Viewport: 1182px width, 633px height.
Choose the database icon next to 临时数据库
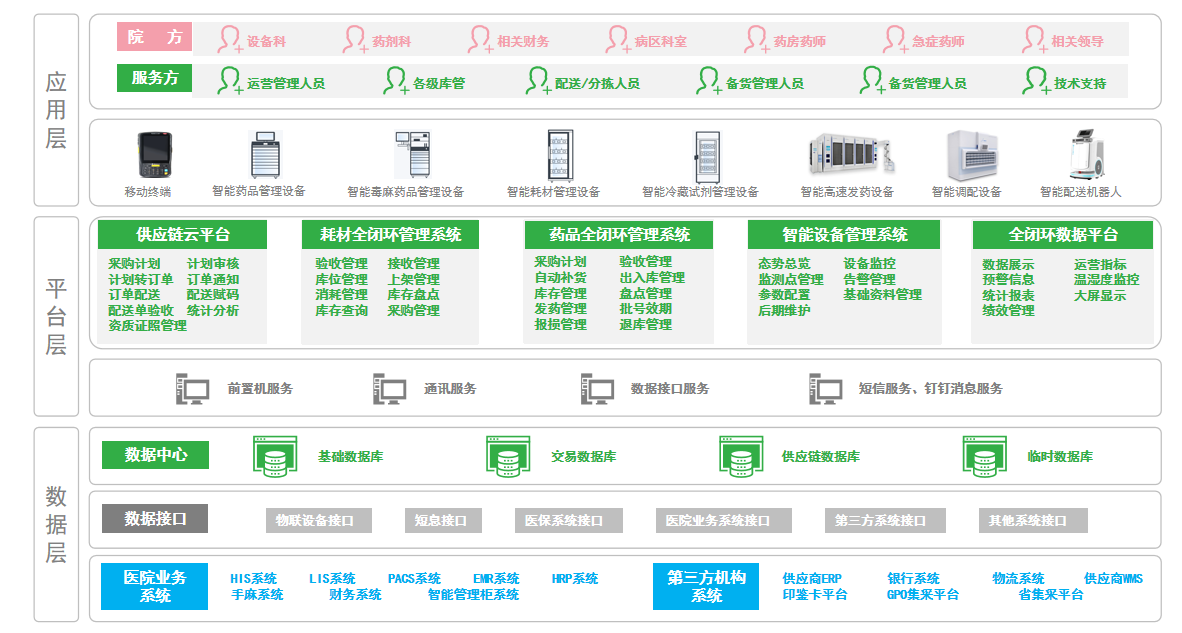coord(984,457)
